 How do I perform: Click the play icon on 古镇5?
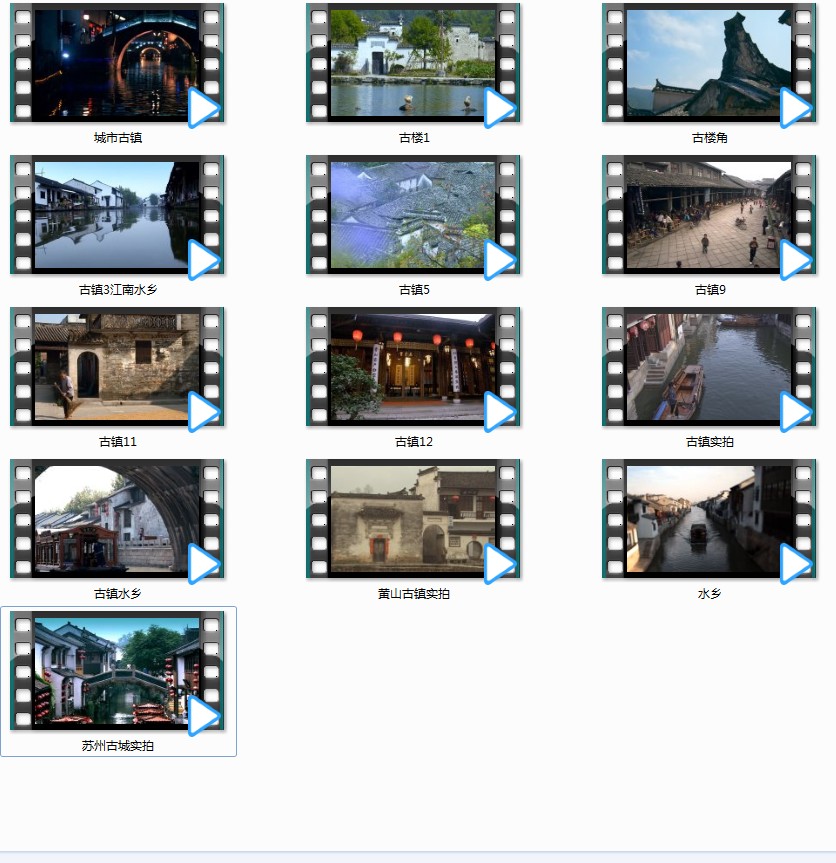pyautogui.click(x=500, y=260)
